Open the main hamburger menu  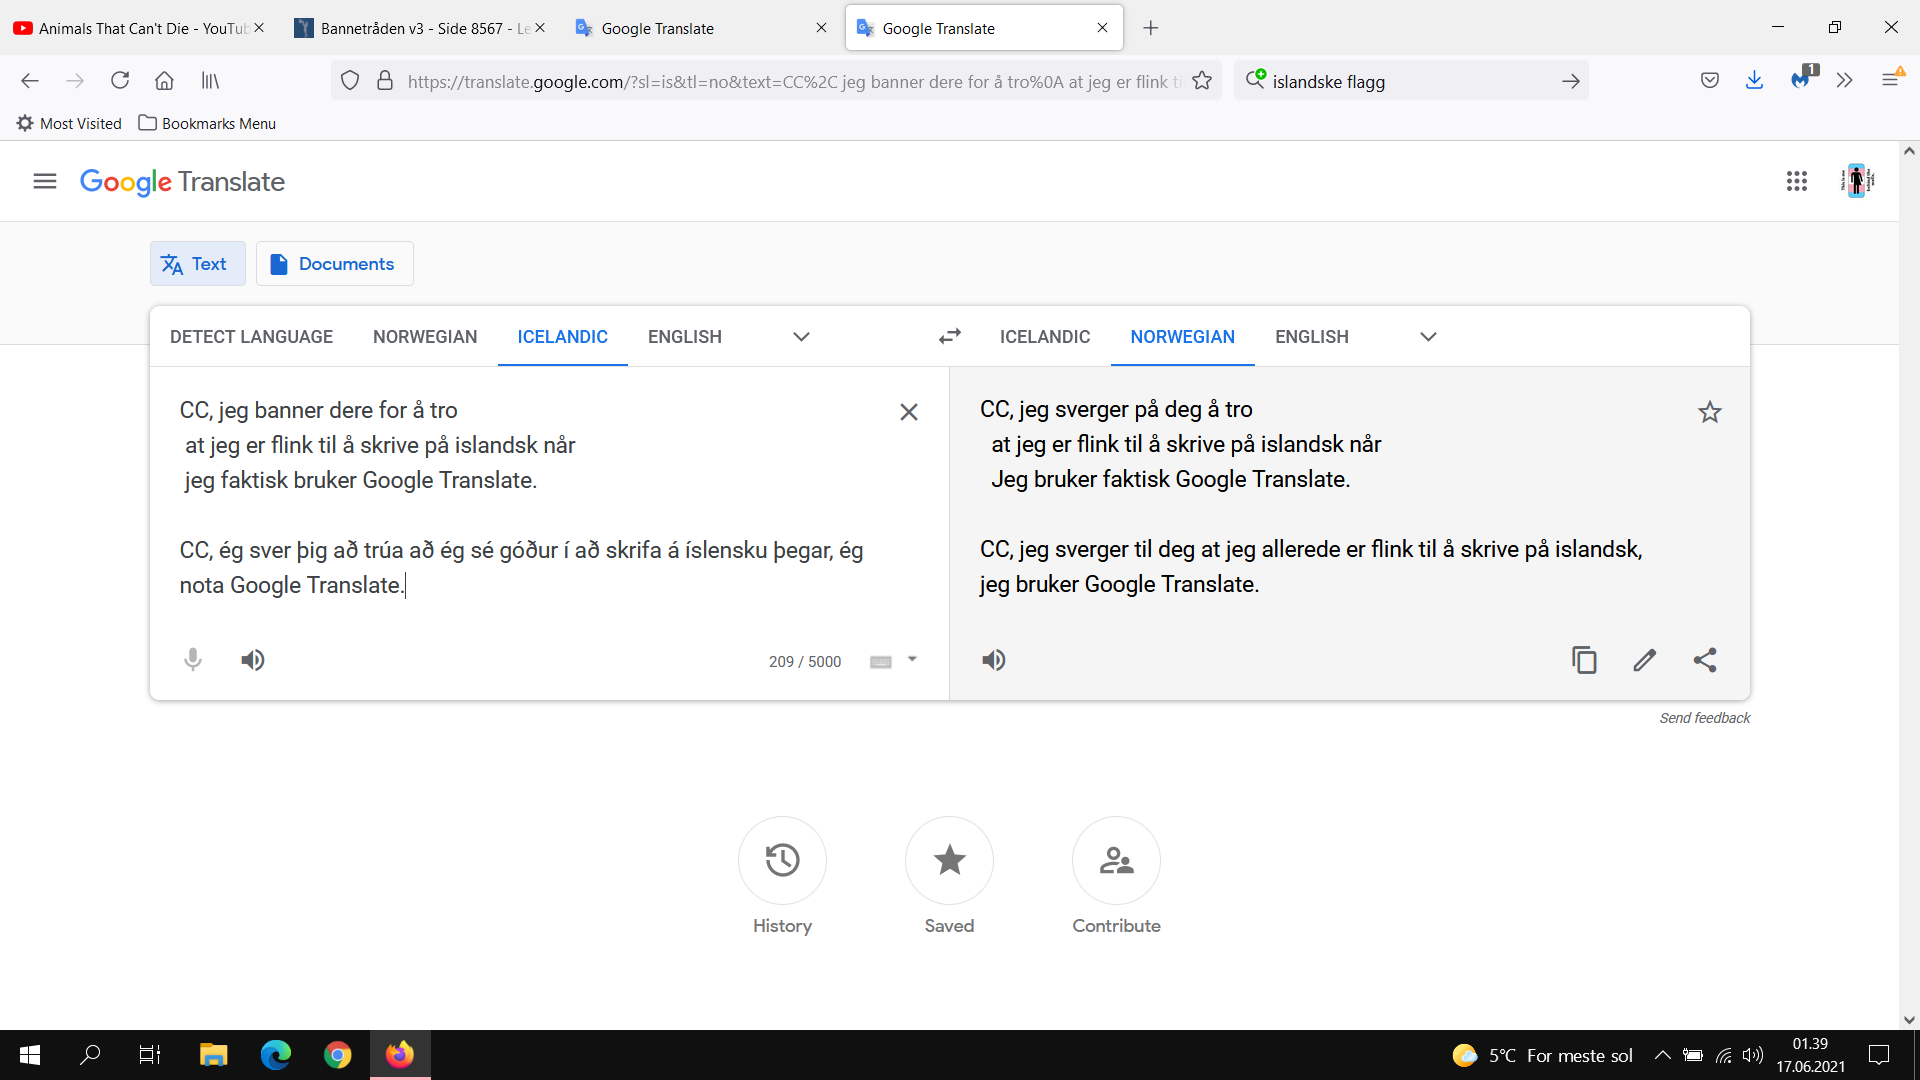tap(45, 181)
